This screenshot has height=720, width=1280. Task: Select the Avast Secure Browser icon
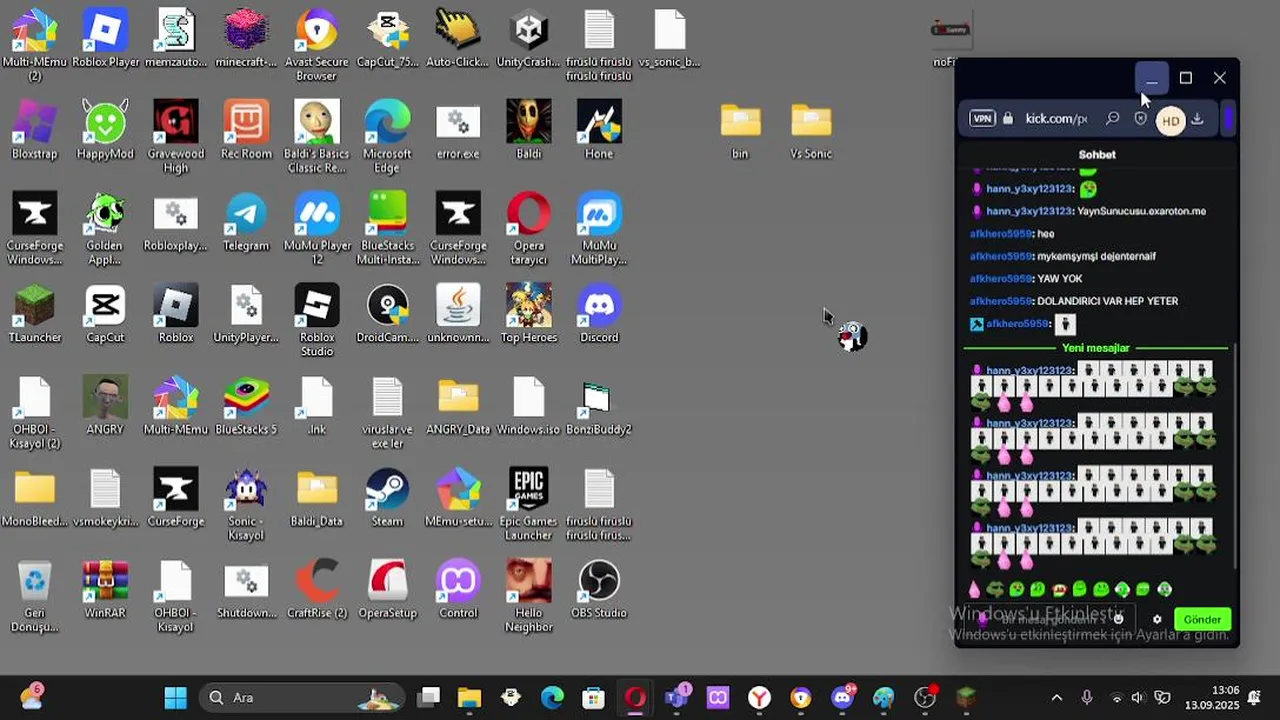pyautogui.click(x=317, y=45)
